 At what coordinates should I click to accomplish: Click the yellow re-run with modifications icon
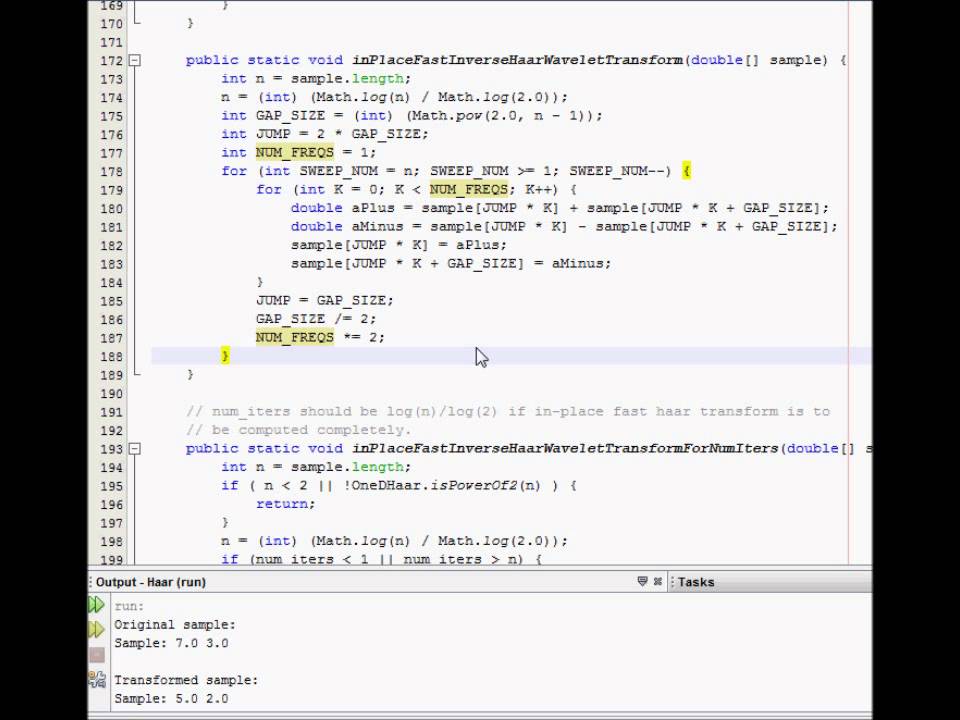pos(96,629)
